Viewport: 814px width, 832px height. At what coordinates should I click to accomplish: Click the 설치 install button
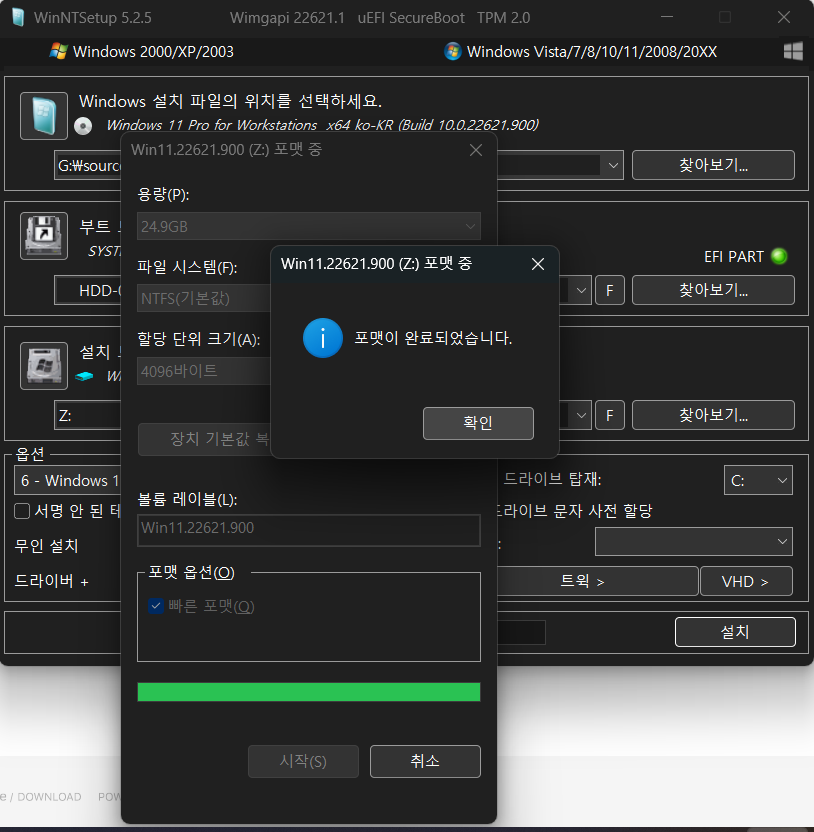pyautogui.click(x=735, y=631)
